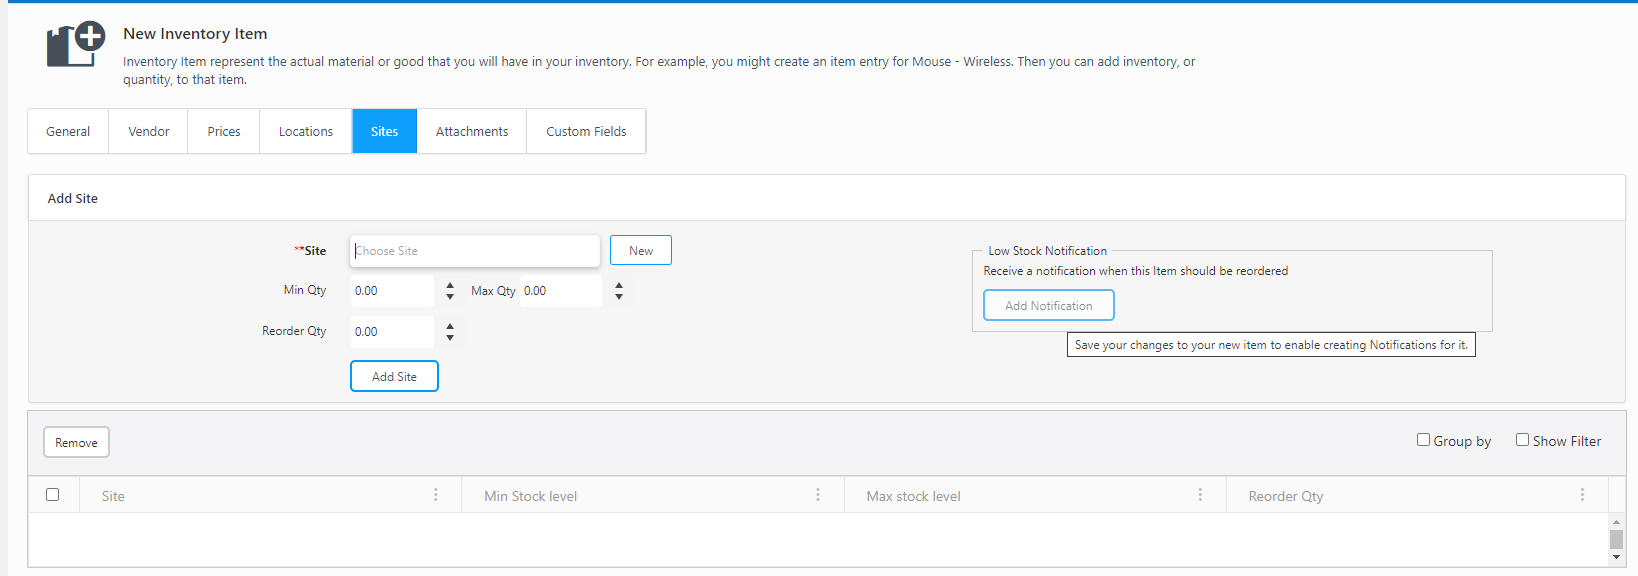Click the Add Notification button

(1048, 306)
